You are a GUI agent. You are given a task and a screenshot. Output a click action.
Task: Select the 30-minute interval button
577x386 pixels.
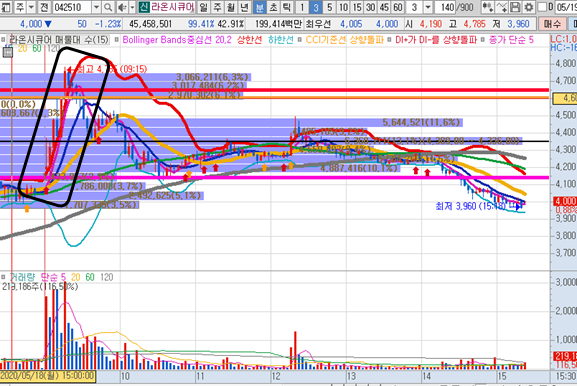point(370,7)
